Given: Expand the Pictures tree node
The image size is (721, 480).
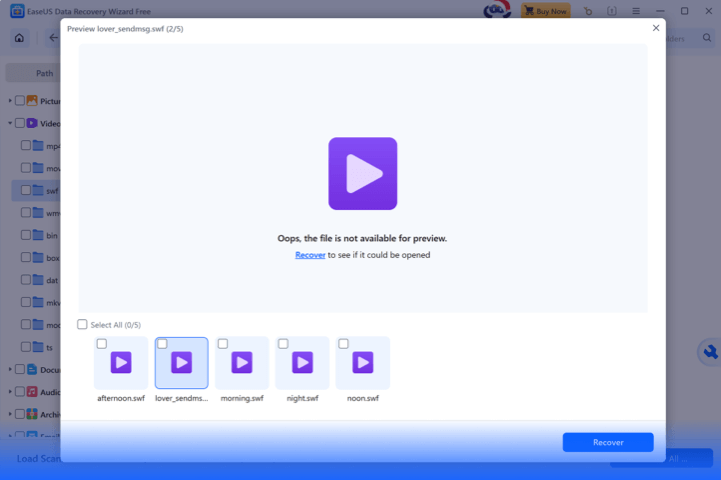Looking at the screenshot, I should [10, 101].
